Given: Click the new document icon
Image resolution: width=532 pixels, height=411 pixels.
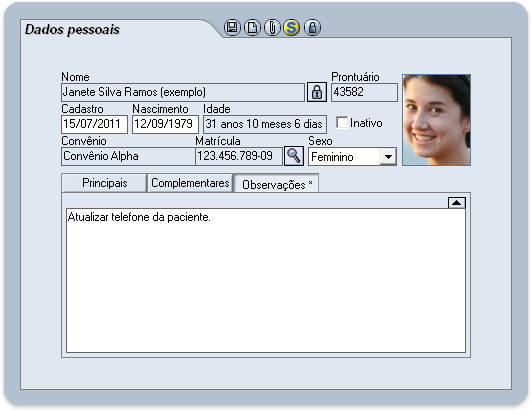Looking at the screenshot, I should 252,27.
